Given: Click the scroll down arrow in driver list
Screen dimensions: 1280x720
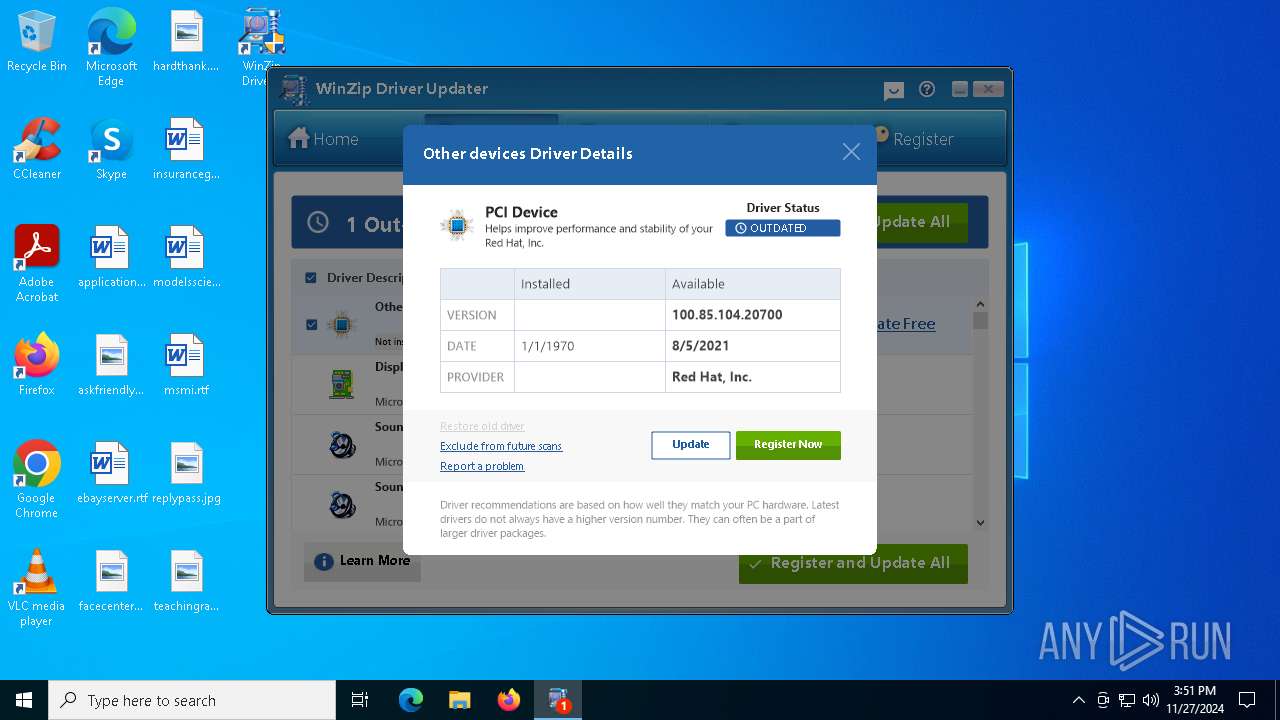Looking at the screenshot, I should [x=980, y=522].
